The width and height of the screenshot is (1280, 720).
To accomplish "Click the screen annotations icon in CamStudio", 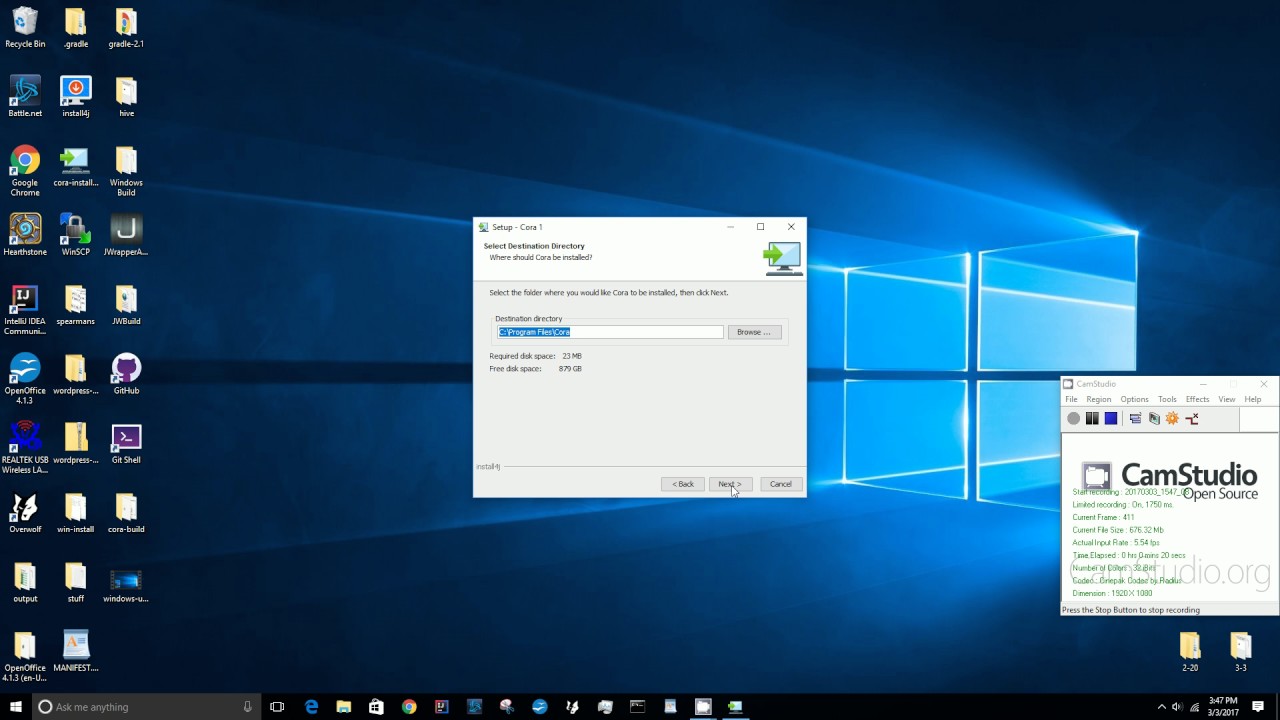I will (x=1154, y=419).
